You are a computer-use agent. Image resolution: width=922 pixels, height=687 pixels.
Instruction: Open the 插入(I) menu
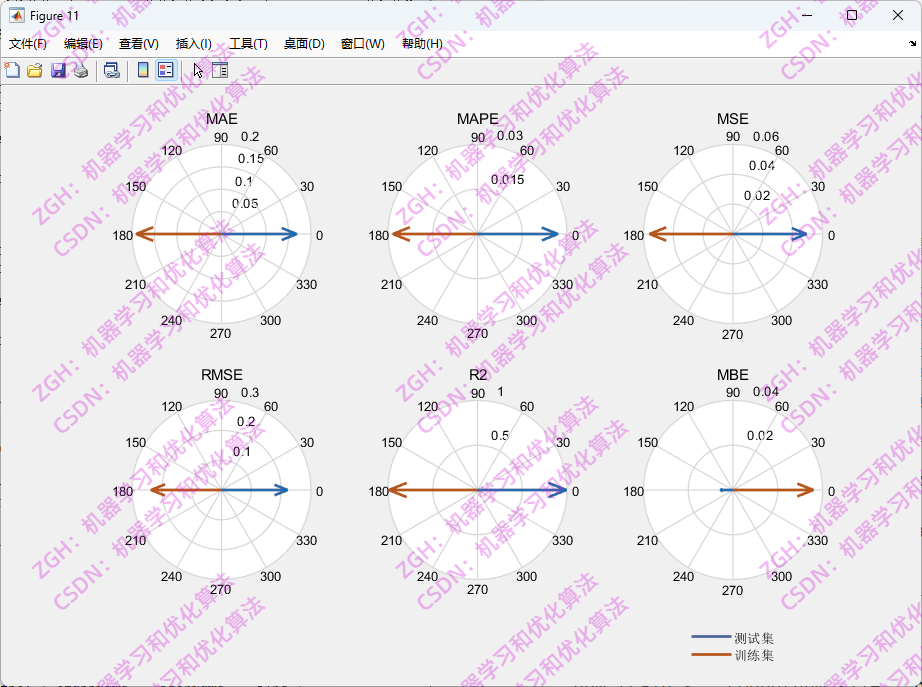tap(193, 44)
